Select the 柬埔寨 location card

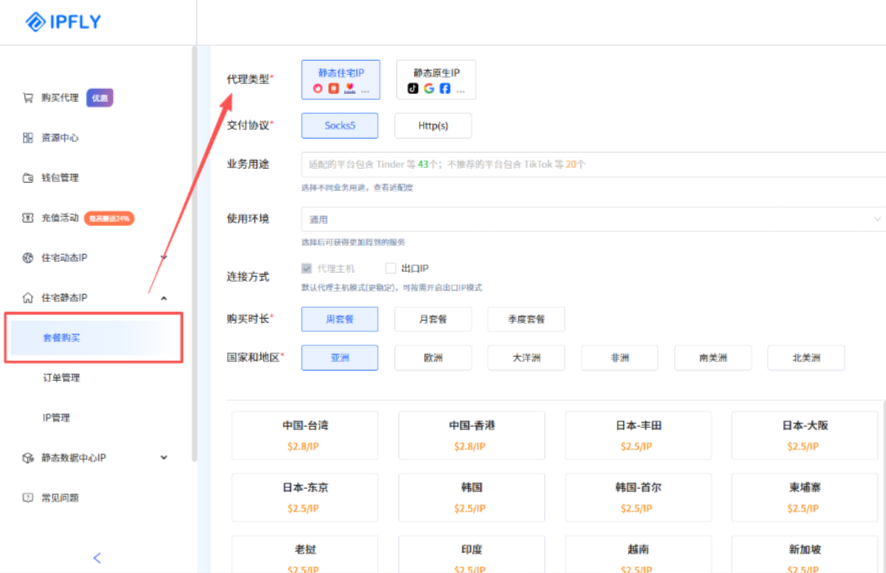[805, 497]
